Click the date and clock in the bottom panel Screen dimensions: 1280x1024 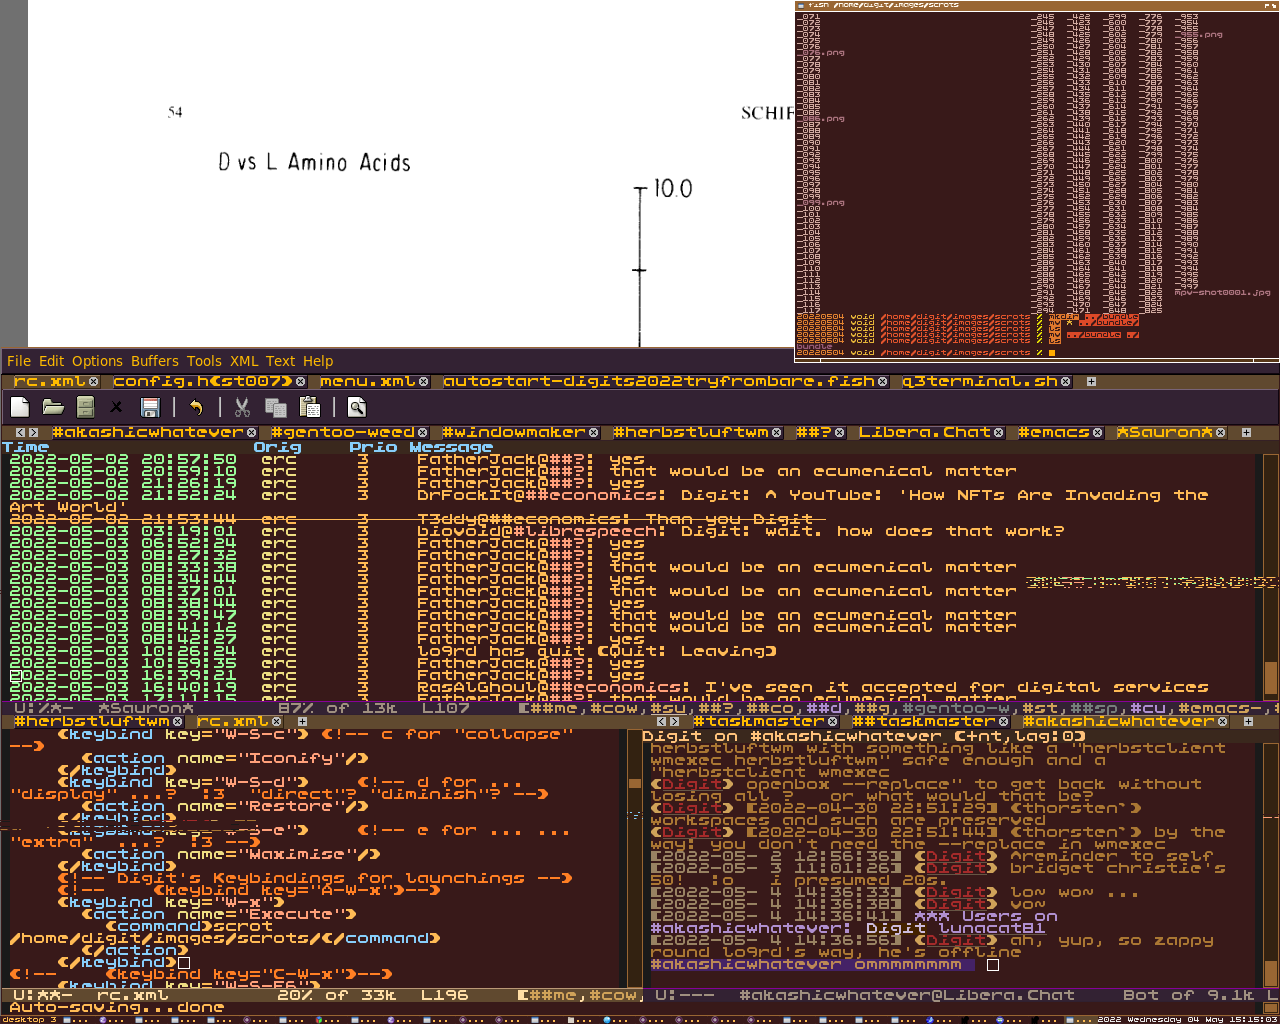pos(1187,1020)
